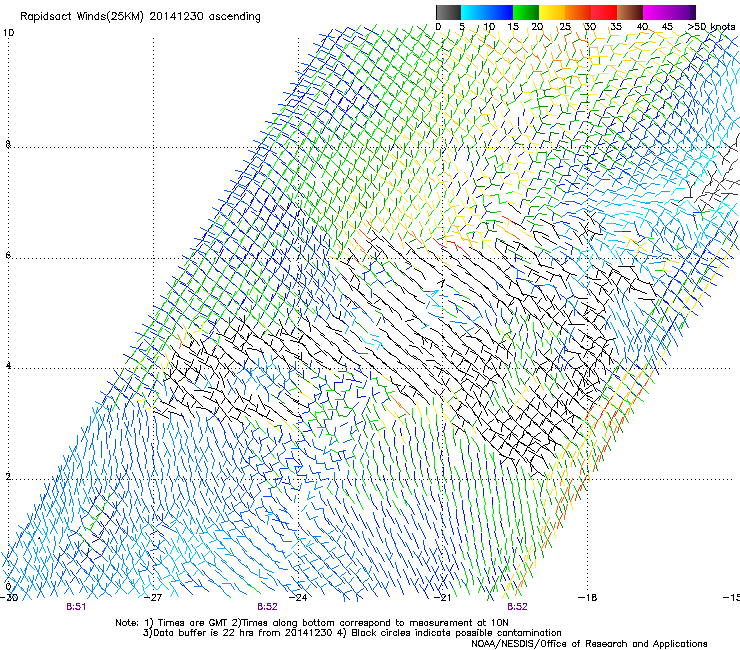The width and height of the screenshot is (740, 650).
Task: Click the purple time label '8:51'
Action: tap(76, 607)
